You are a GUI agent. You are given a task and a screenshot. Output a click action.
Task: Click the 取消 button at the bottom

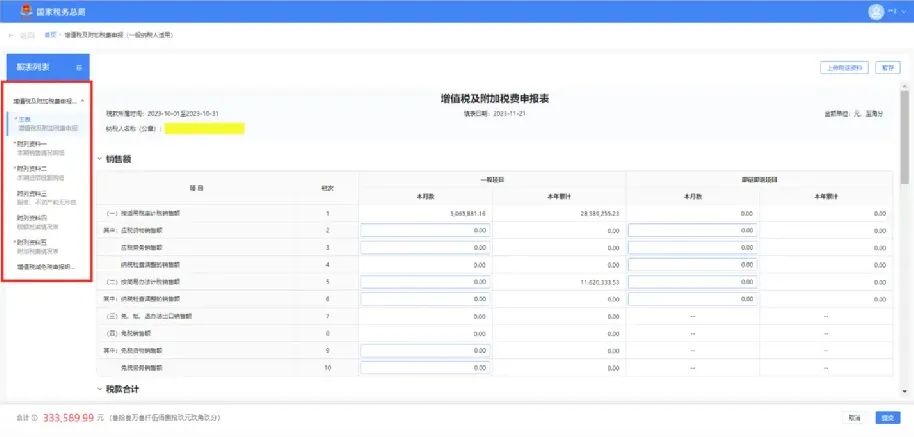[x=854, y=418]
